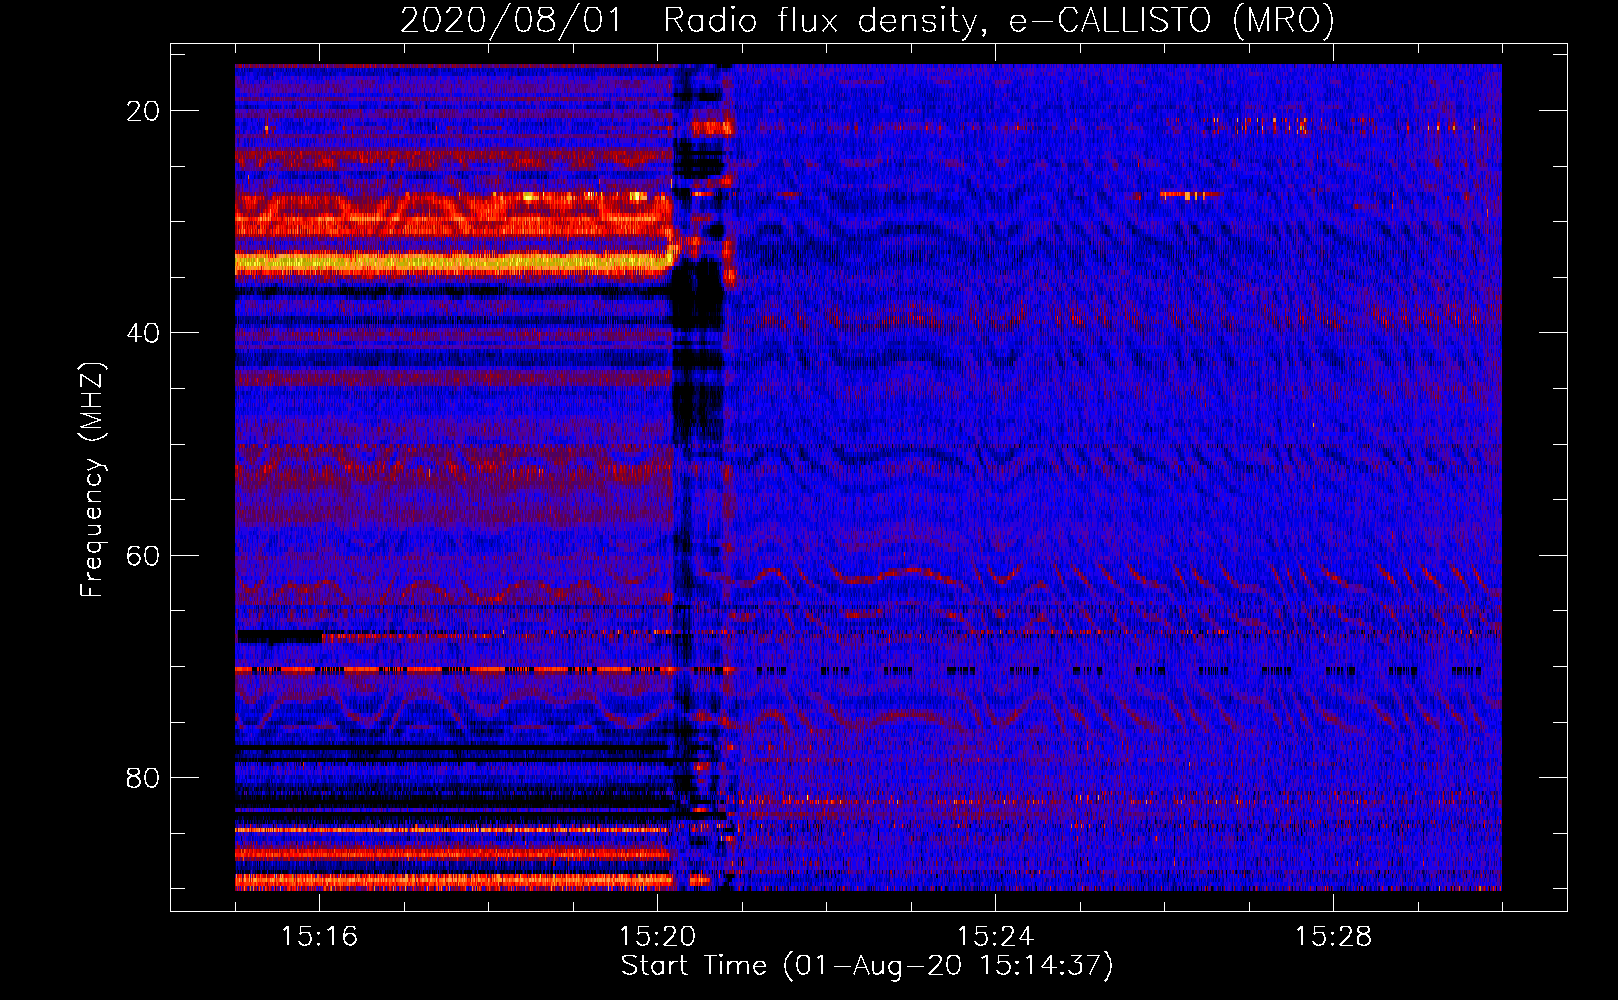Click the 40 frequency tick label
1618x1000 pixels.
(x=143, y=333)
